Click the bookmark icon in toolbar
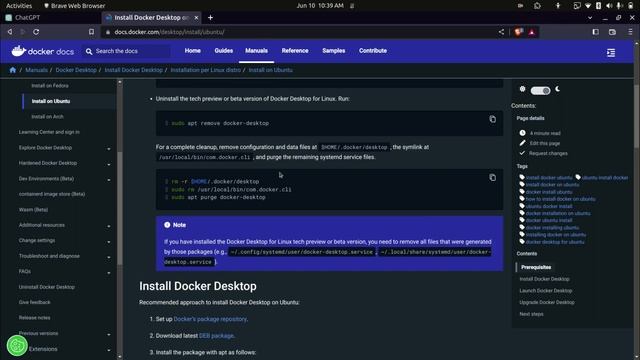The image size is (640, 360). point(91,32)
